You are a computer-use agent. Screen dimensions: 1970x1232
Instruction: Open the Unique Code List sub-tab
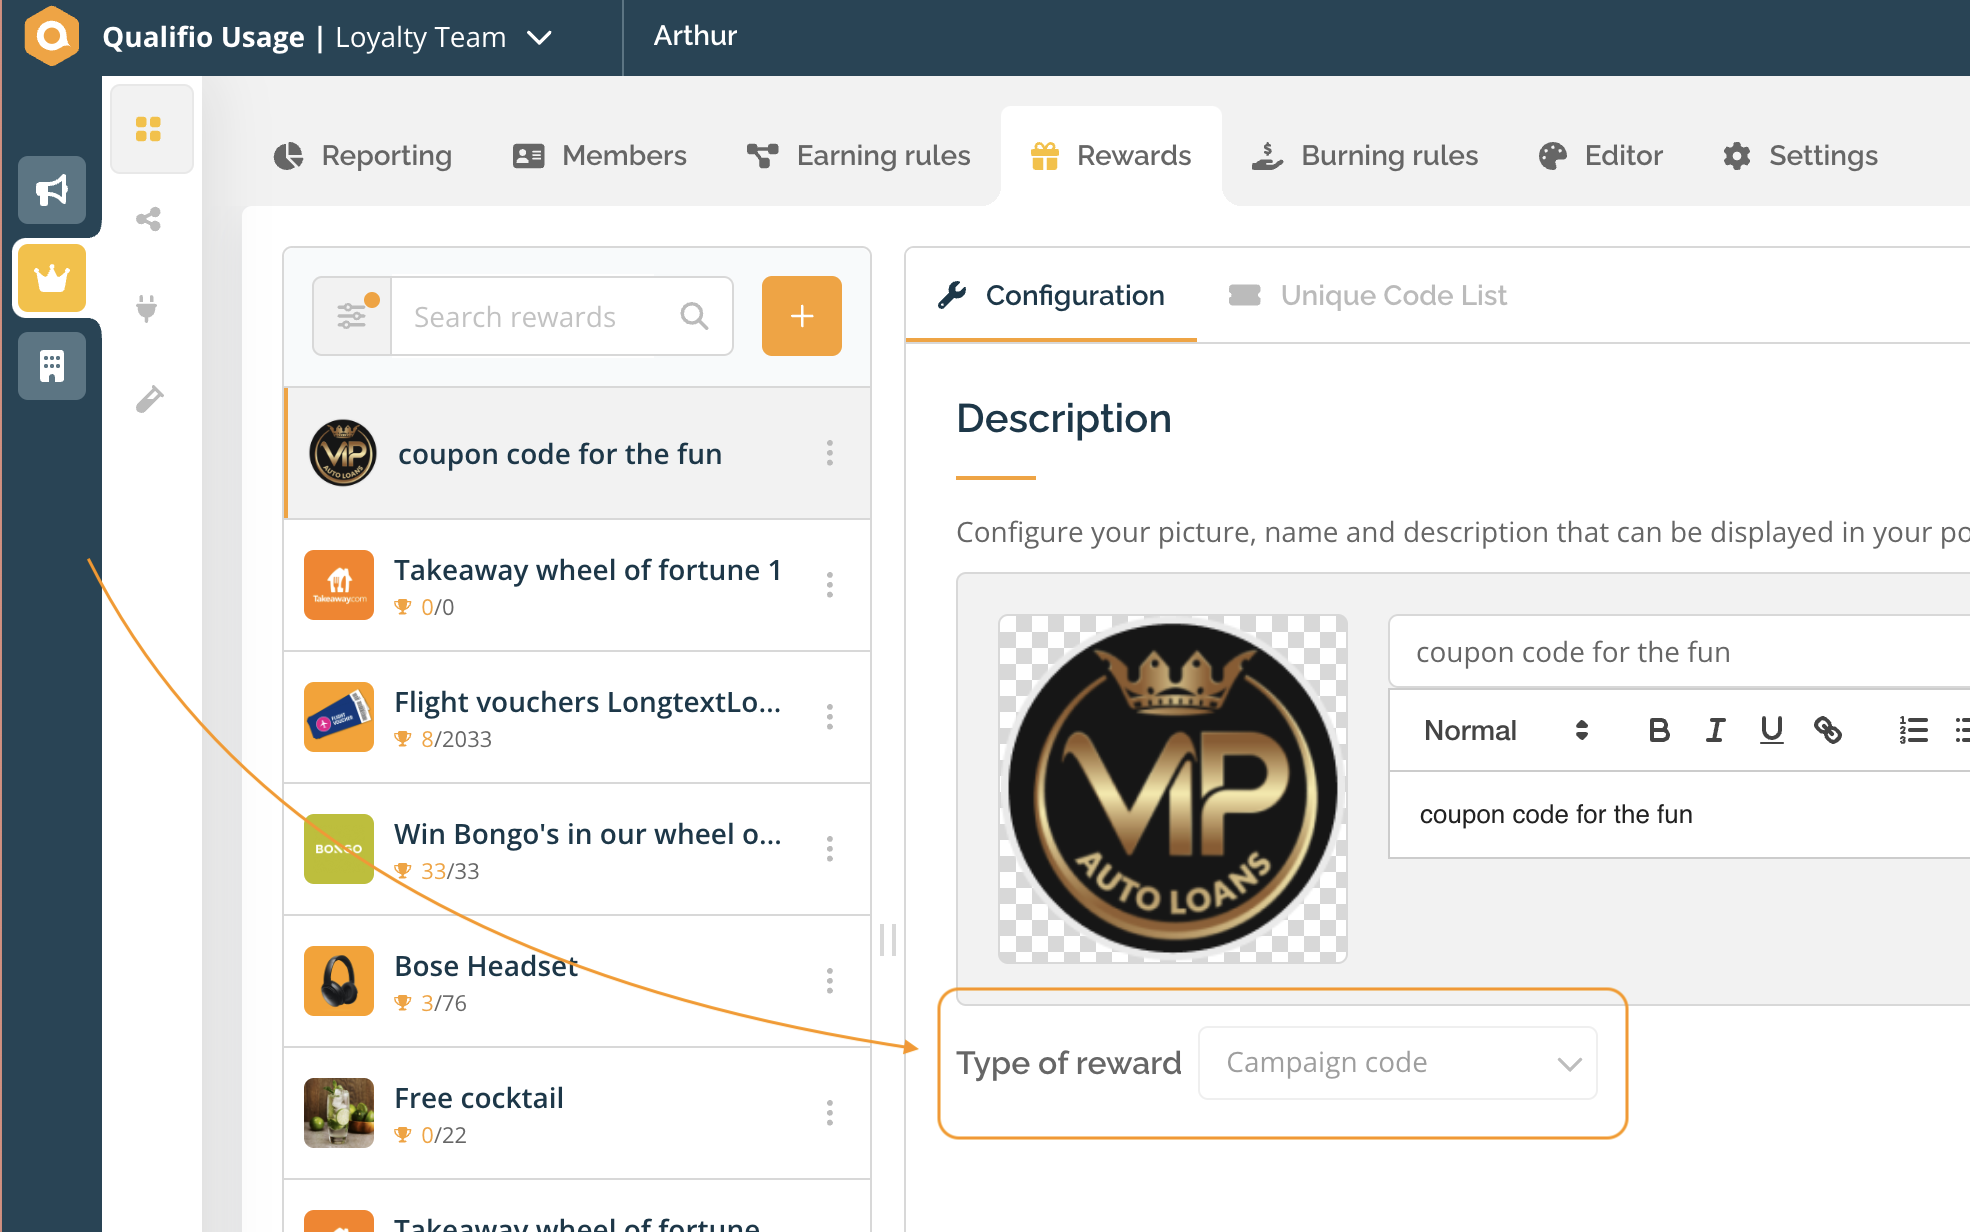pyautogui.click(x=1367, y=296)
